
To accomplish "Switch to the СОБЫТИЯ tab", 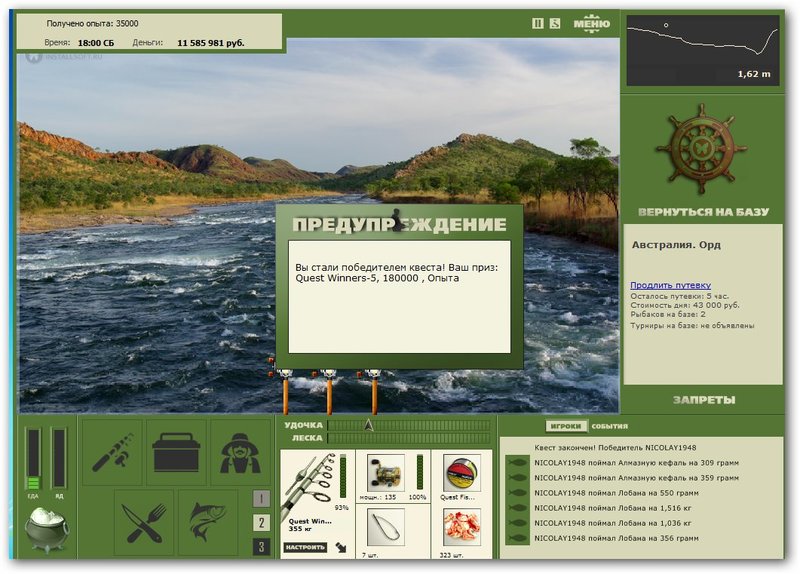I will coord(609,426).
